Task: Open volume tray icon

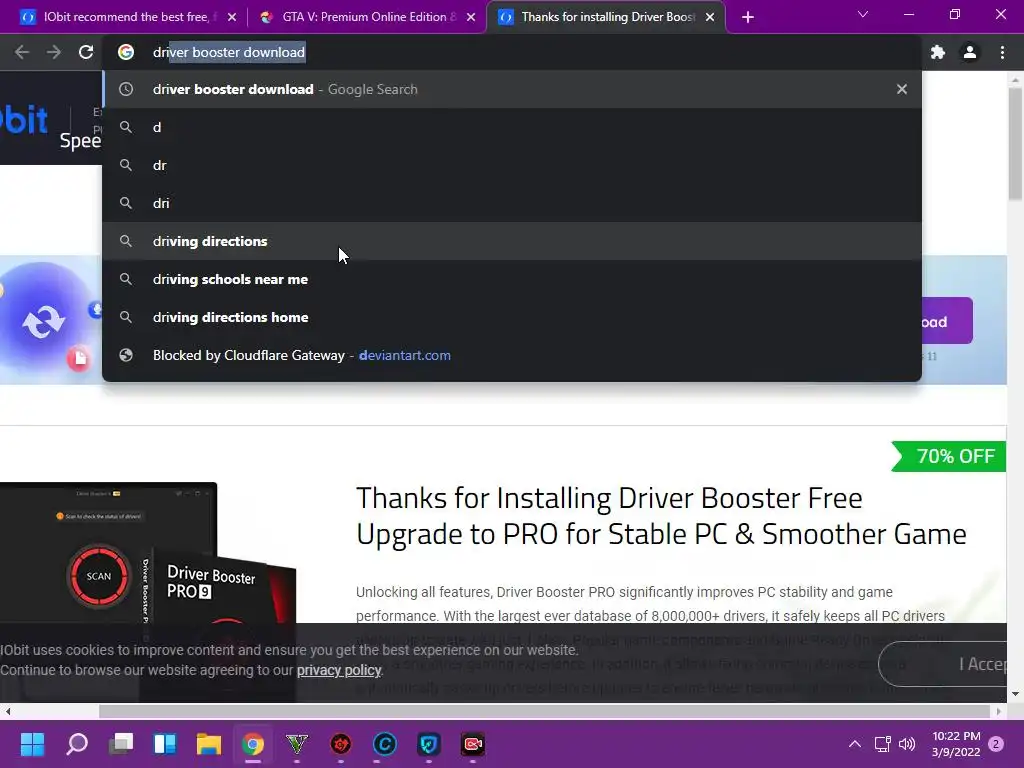Action: click(x=907, y=744)
